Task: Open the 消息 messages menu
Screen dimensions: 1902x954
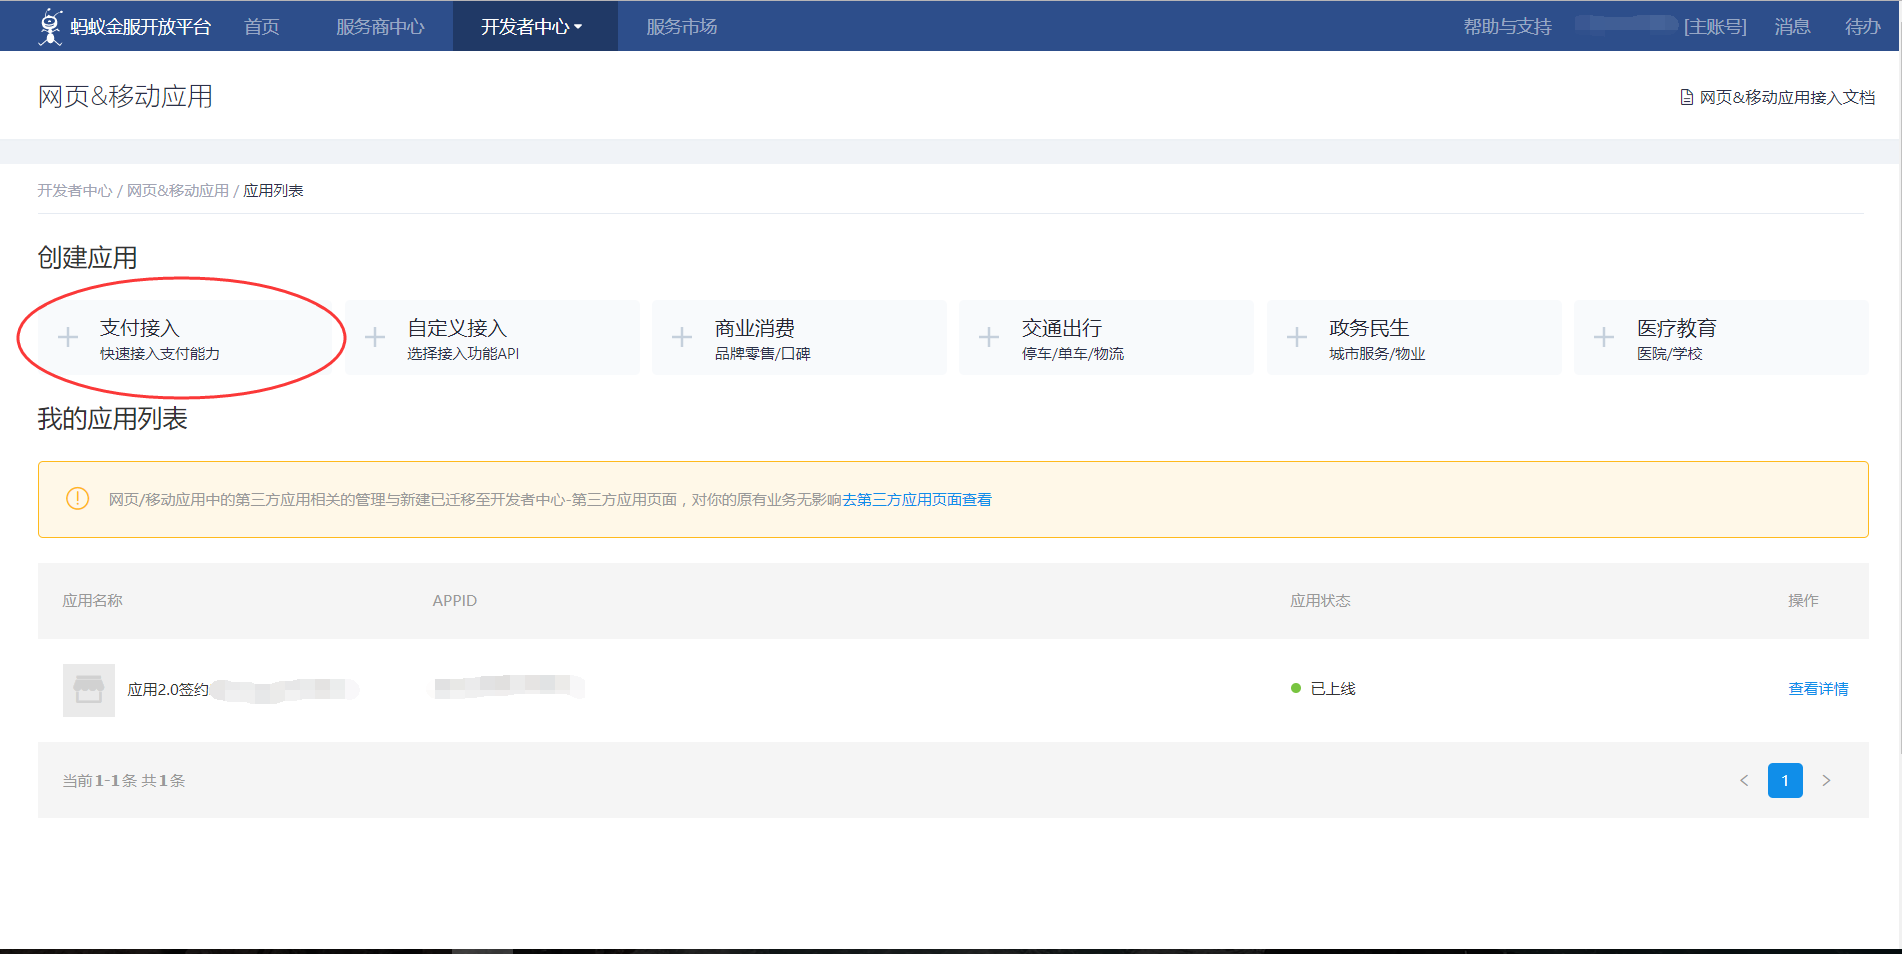Action: pyautogui.click(x=1793, y=27)
